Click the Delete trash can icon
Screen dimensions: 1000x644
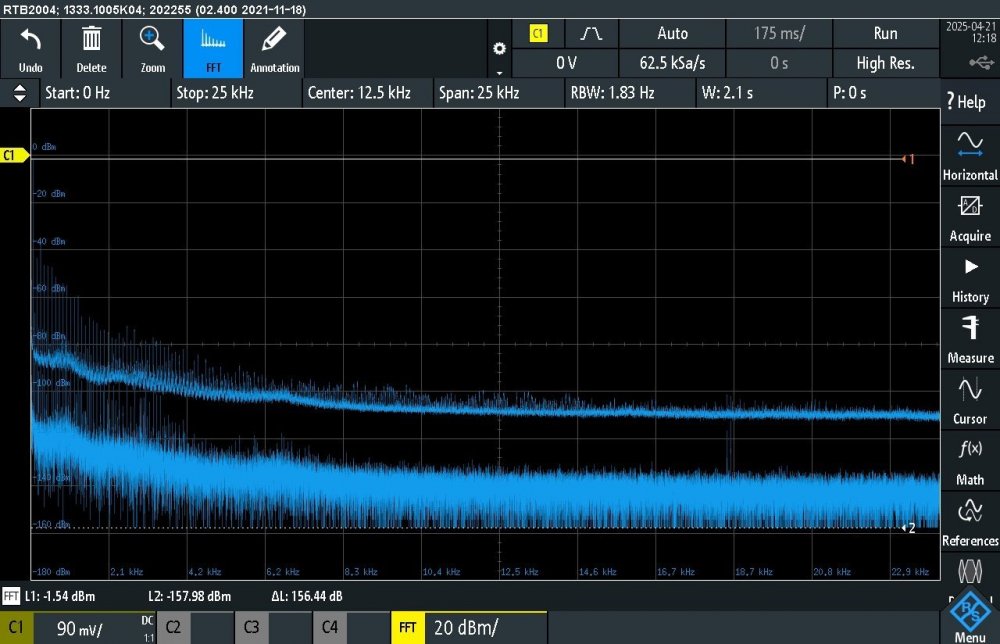pyautogui.click(x=91, y=41)
